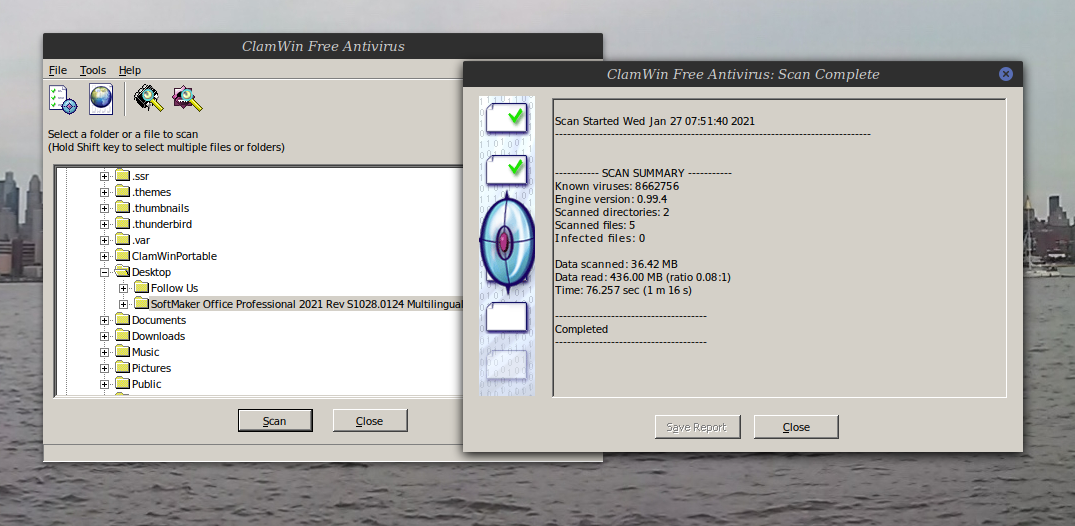Open the Tools menu
The image size is (1075, 526).
(x=93, y=70)
